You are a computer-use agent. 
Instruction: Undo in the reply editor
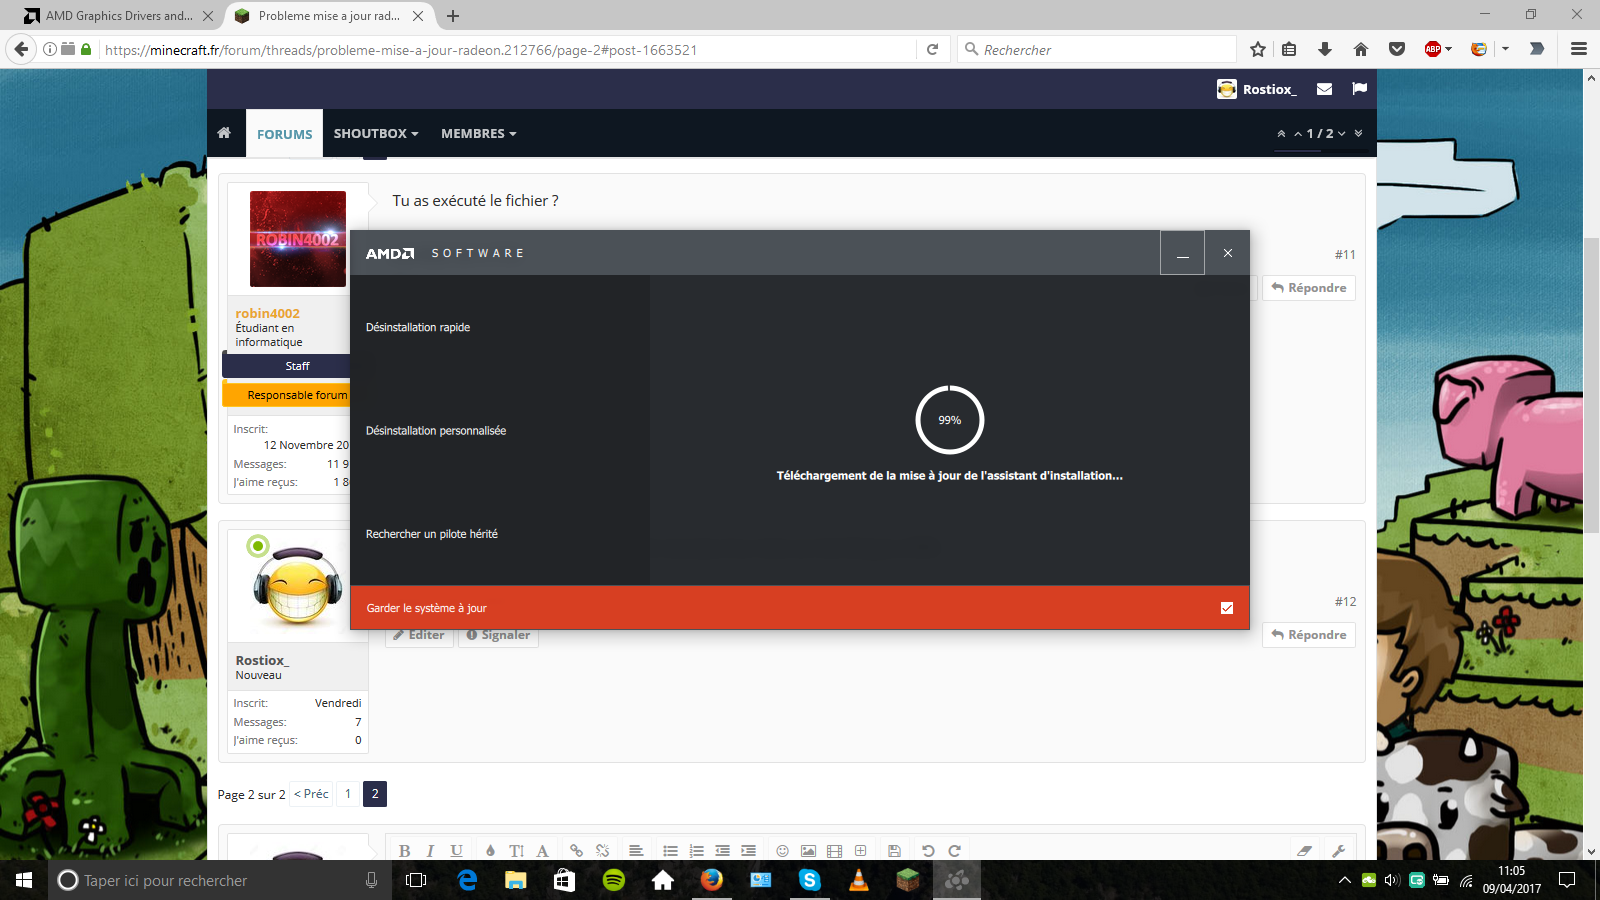[x=928, y=851]
